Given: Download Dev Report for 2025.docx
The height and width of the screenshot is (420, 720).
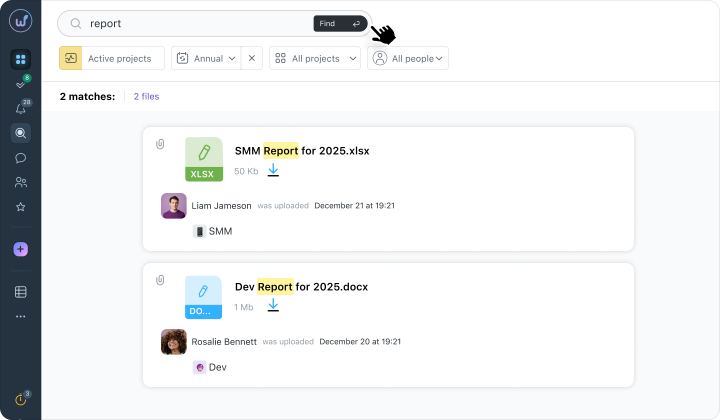Looking at the screenshot, I should [273, 305].
